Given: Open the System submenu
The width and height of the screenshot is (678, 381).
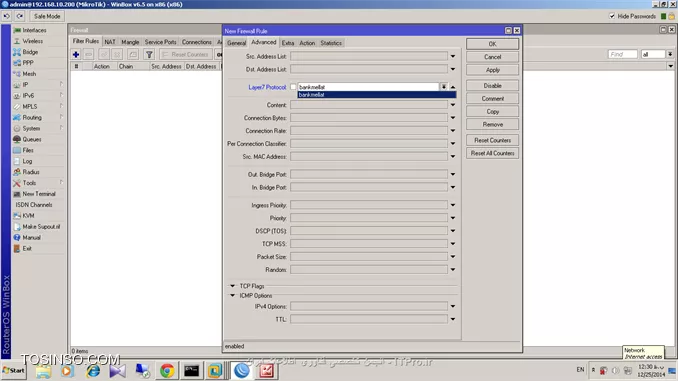Looking at the screenshot, I should coord(31,128).
